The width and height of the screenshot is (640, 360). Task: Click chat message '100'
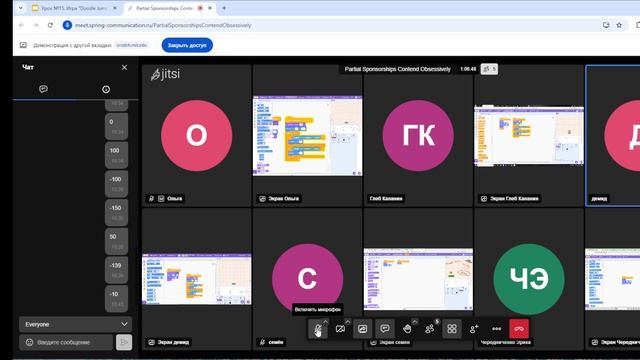click(x=116, y=155)
